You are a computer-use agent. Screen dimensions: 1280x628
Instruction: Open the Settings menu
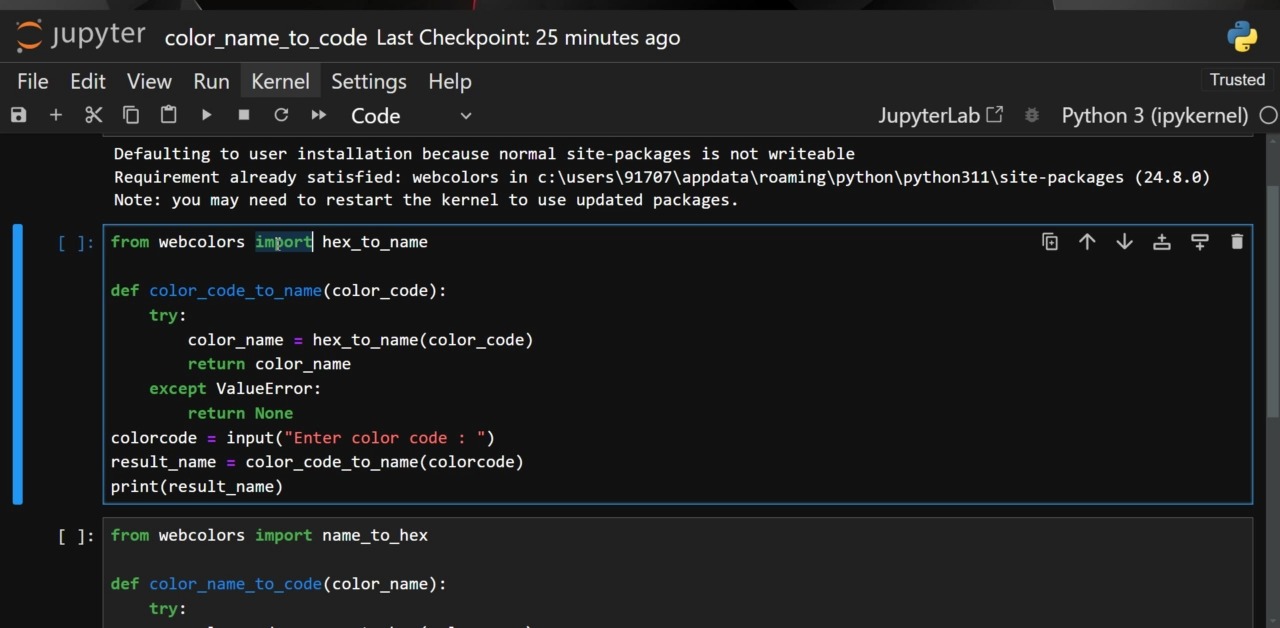[x=369, y=81]
